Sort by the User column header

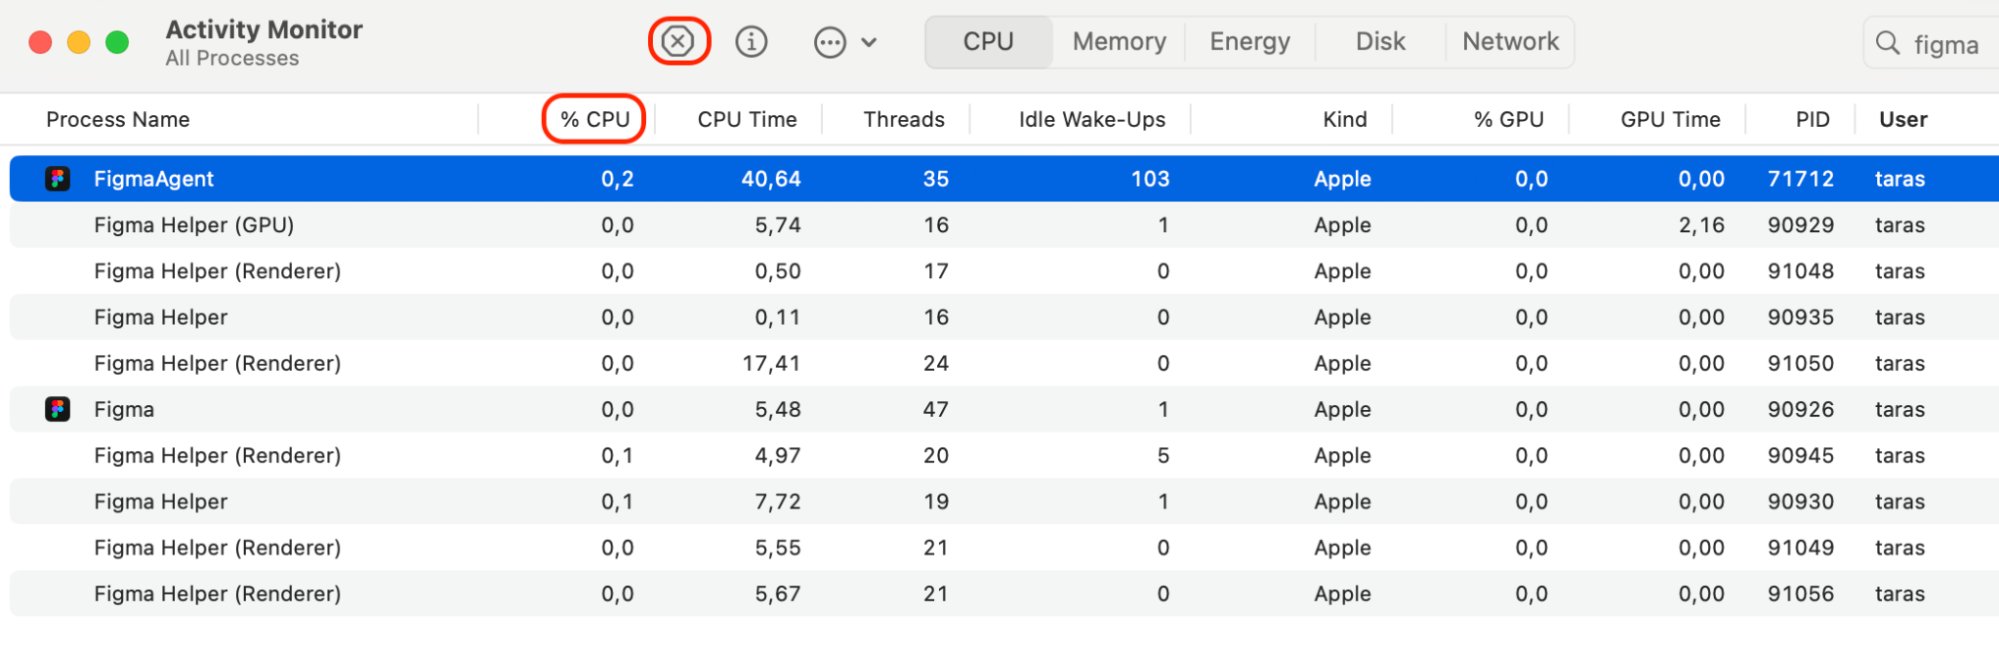(x=1903, y=120)
